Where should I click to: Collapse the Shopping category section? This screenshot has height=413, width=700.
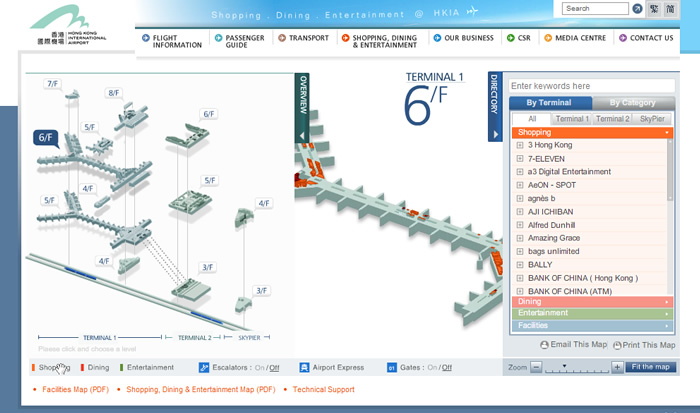tap(592, 132)
